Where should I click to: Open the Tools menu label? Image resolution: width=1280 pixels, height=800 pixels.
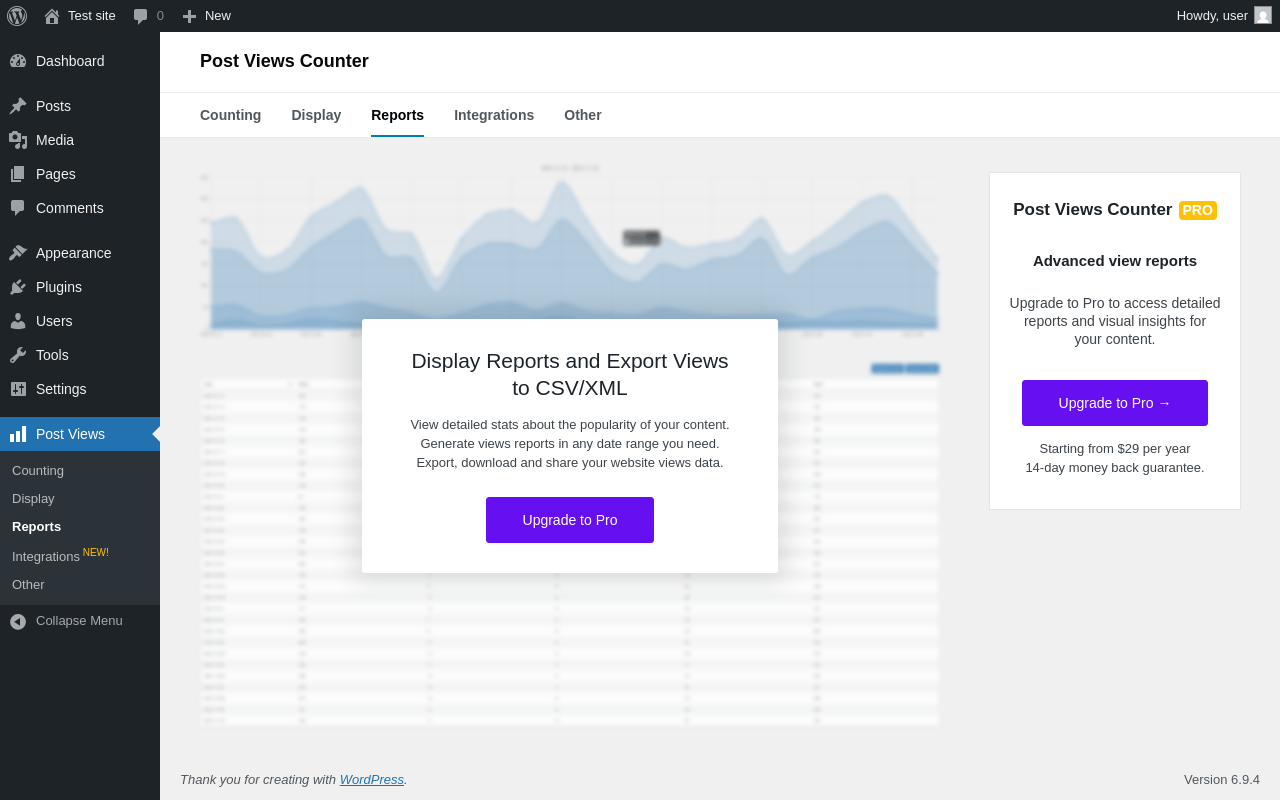(x=52, y=355)
